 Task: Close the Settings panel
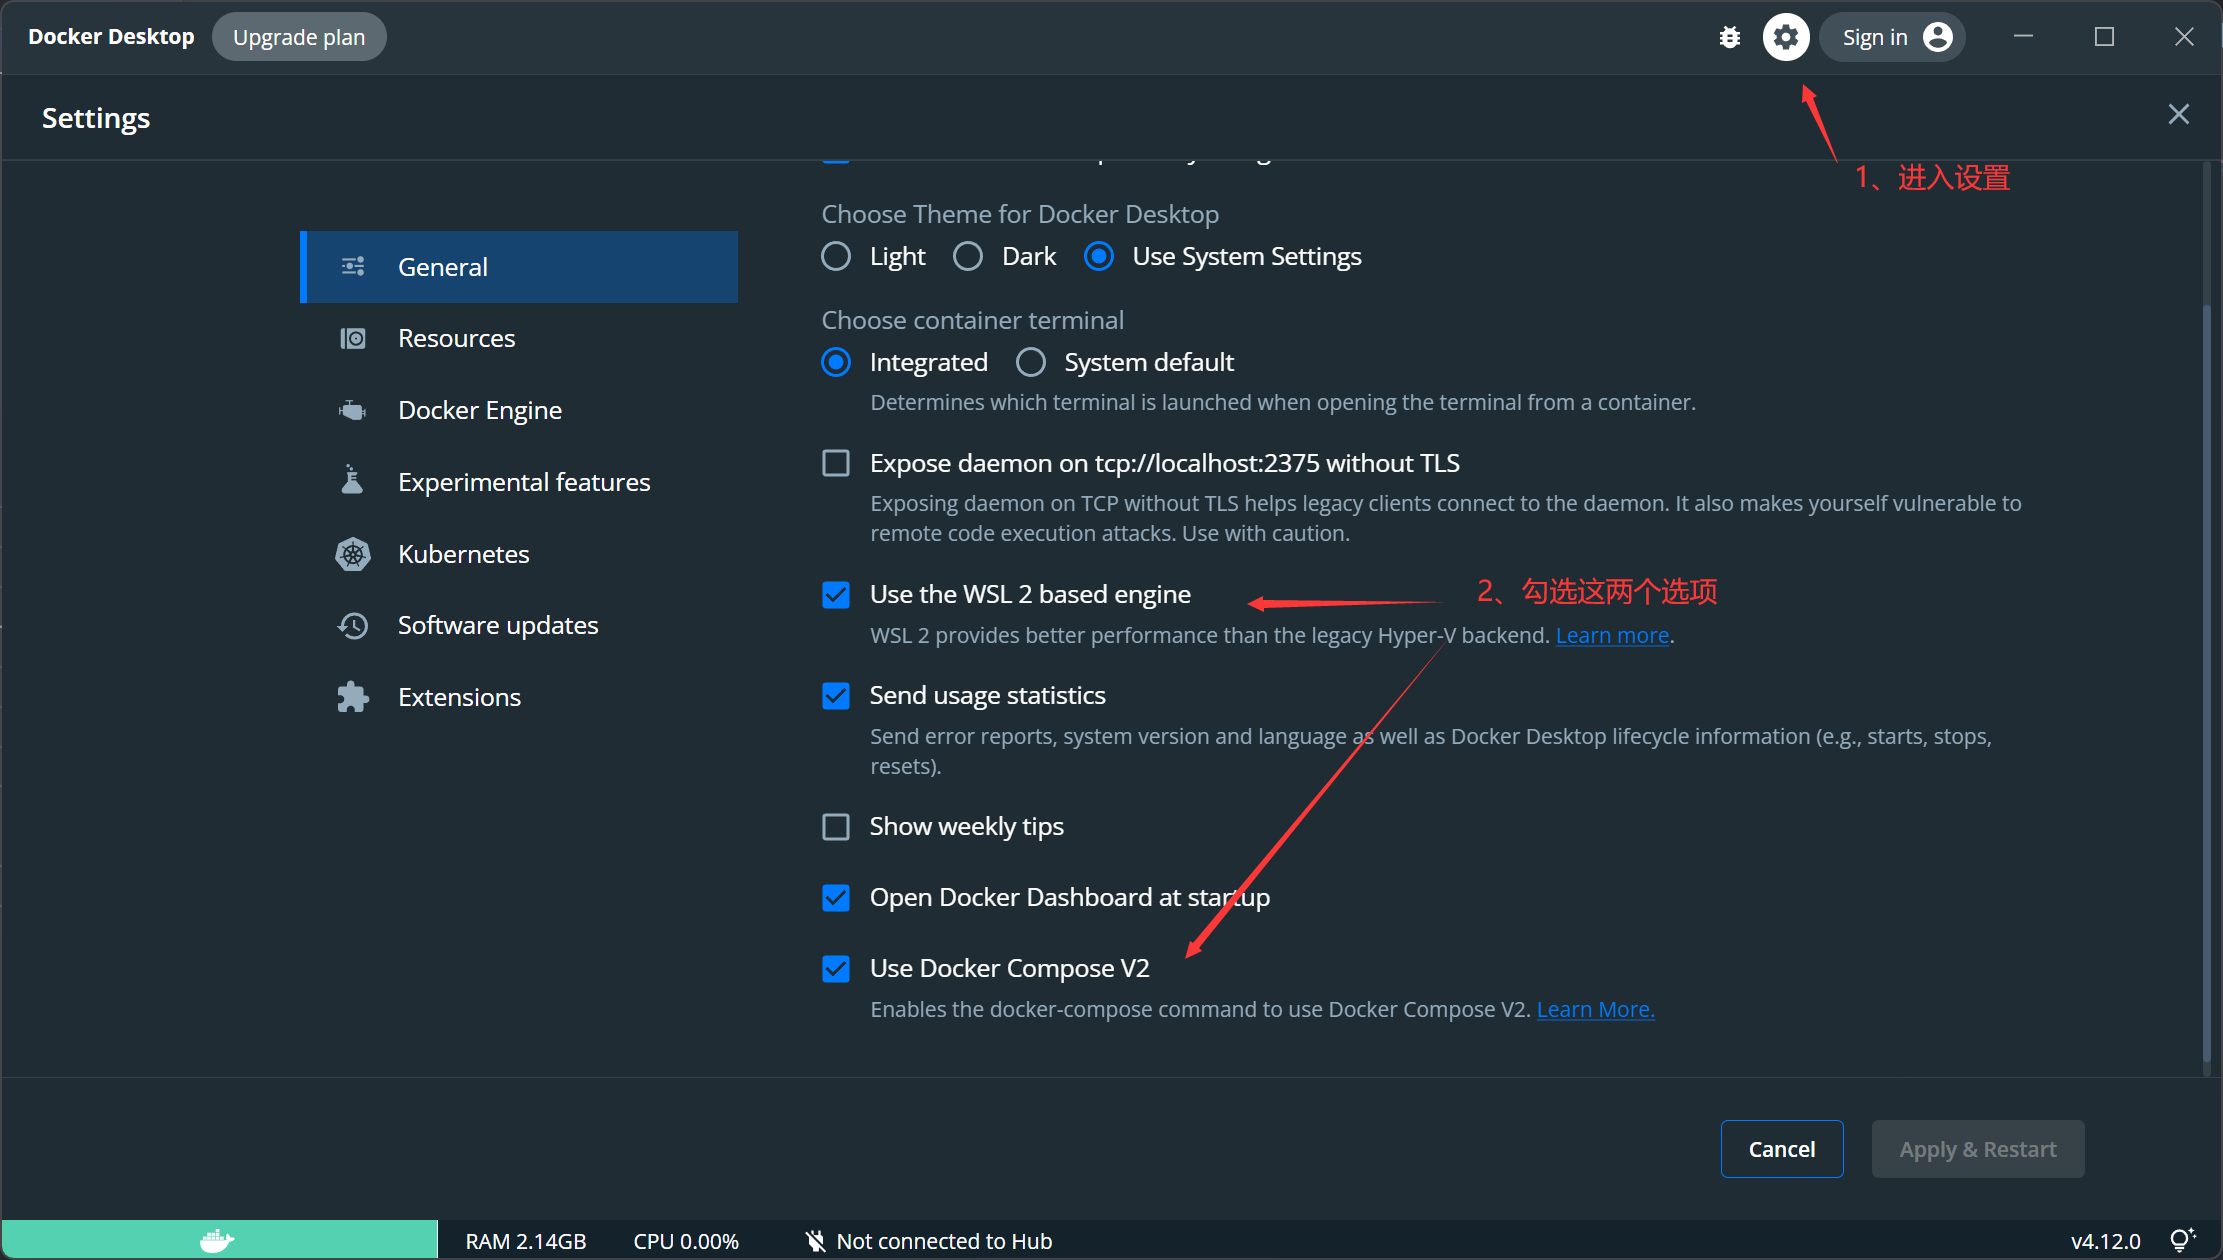click(x=2179, y=115)
